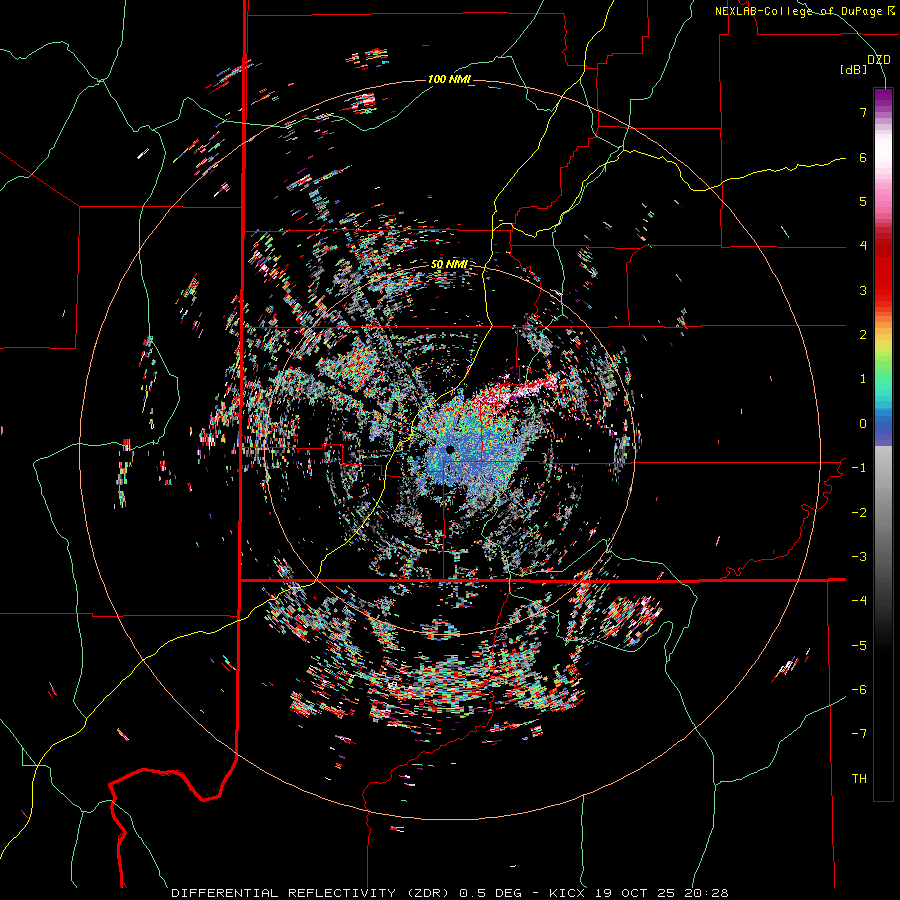
Task: Click the black radar site dot
Action: point(450,449)
